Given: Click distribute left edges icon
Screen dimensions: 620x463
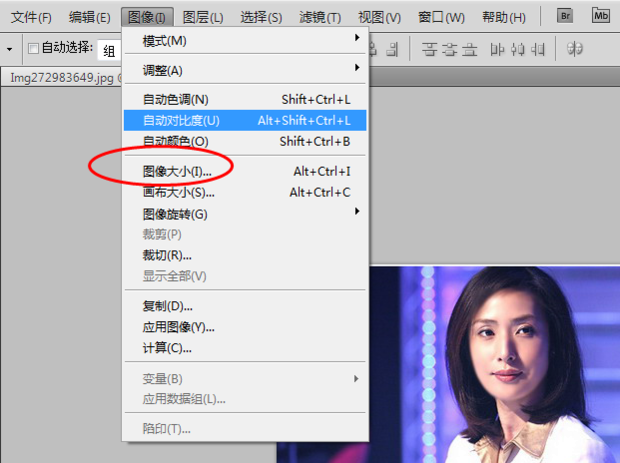Looking at the screenshot, I should tap(497, 49).
